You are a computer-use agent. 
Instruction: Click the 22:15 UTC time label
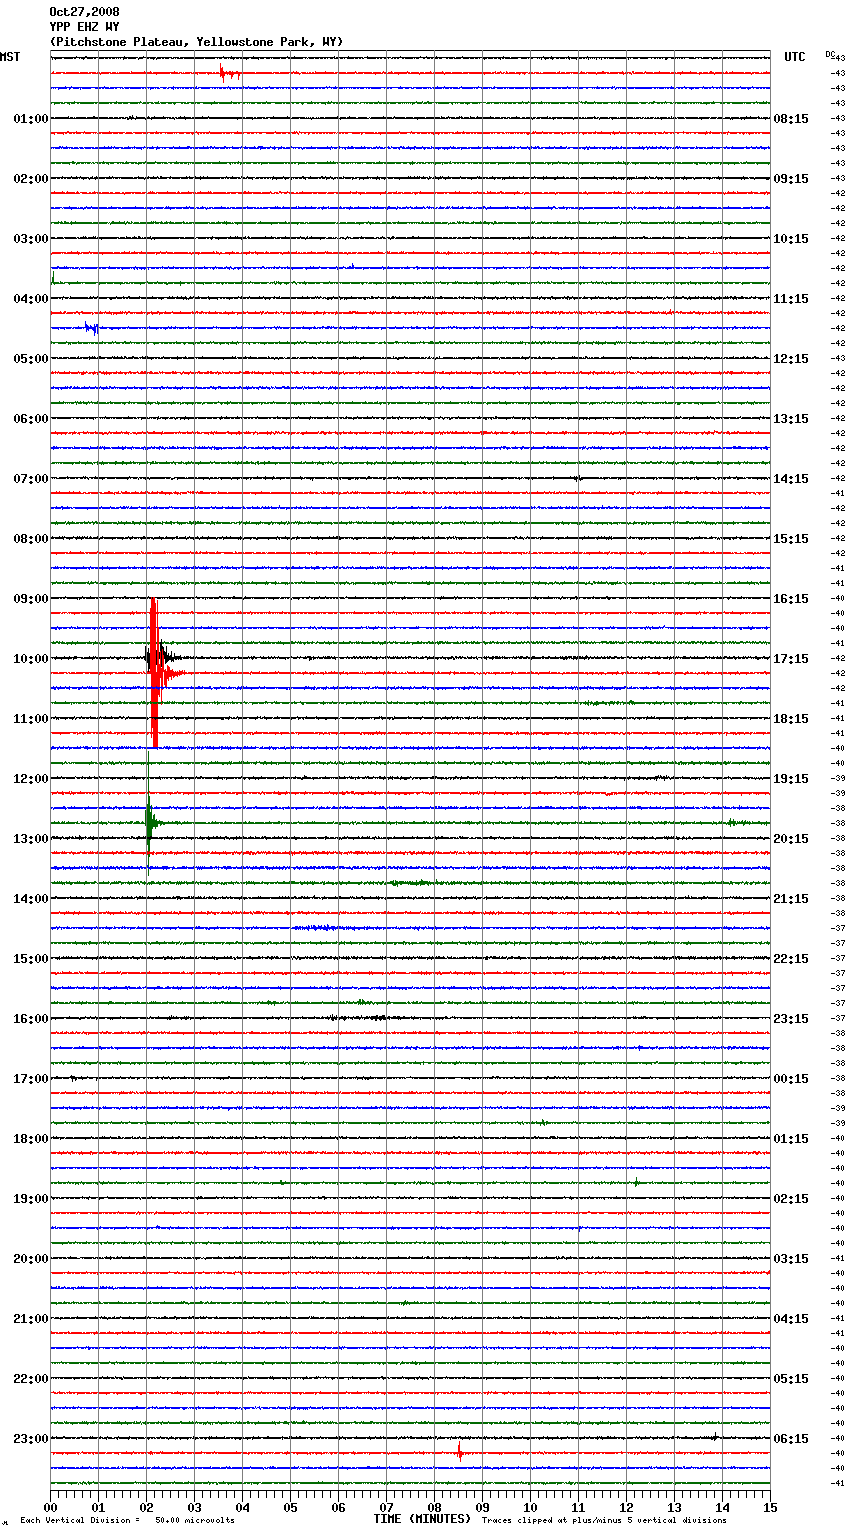pyautogui.click(x=791, y=959)
